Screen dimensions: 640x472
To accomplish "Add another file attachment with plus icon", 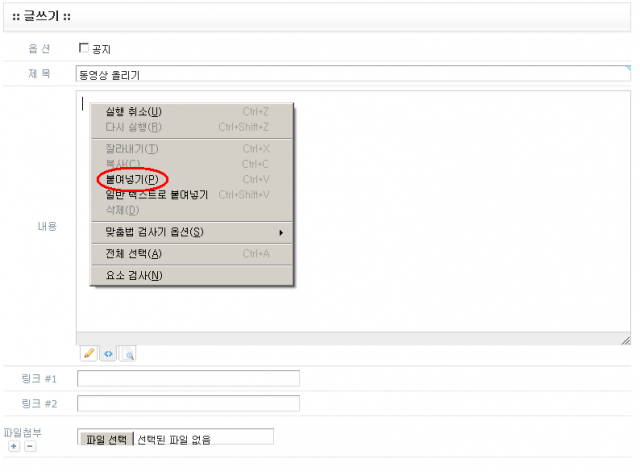I will tap(14, 446).
